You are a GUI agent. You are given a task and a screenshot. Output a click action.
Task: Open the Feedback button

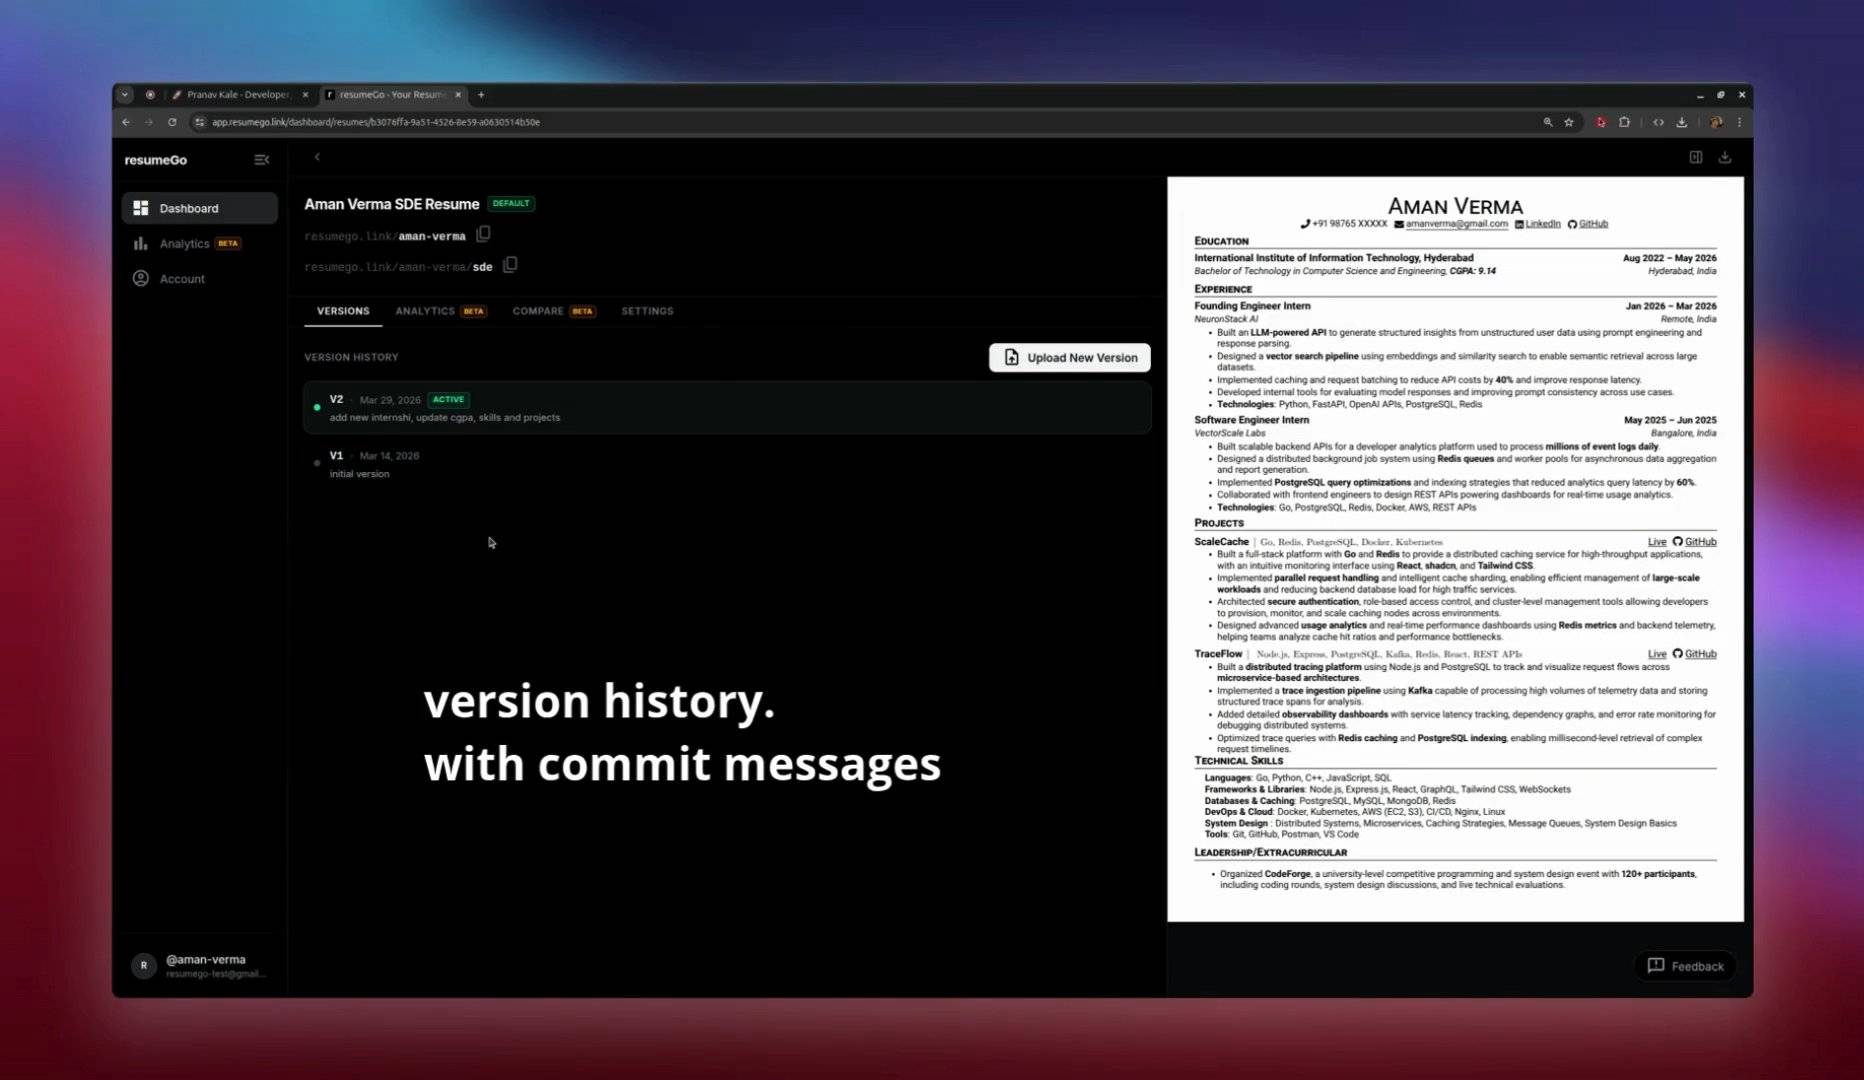pos(1685,966)
